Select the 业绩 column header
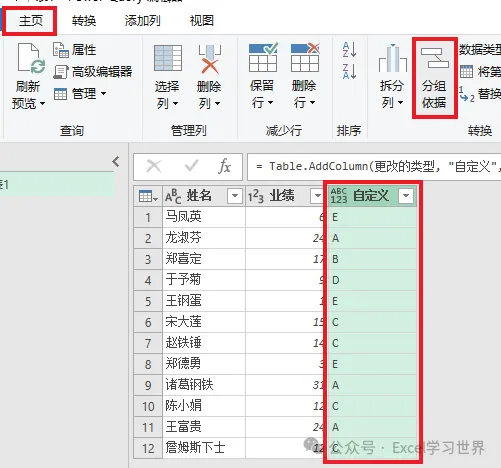The height and width of the screenshot is (468, 501). click(285, 196)
